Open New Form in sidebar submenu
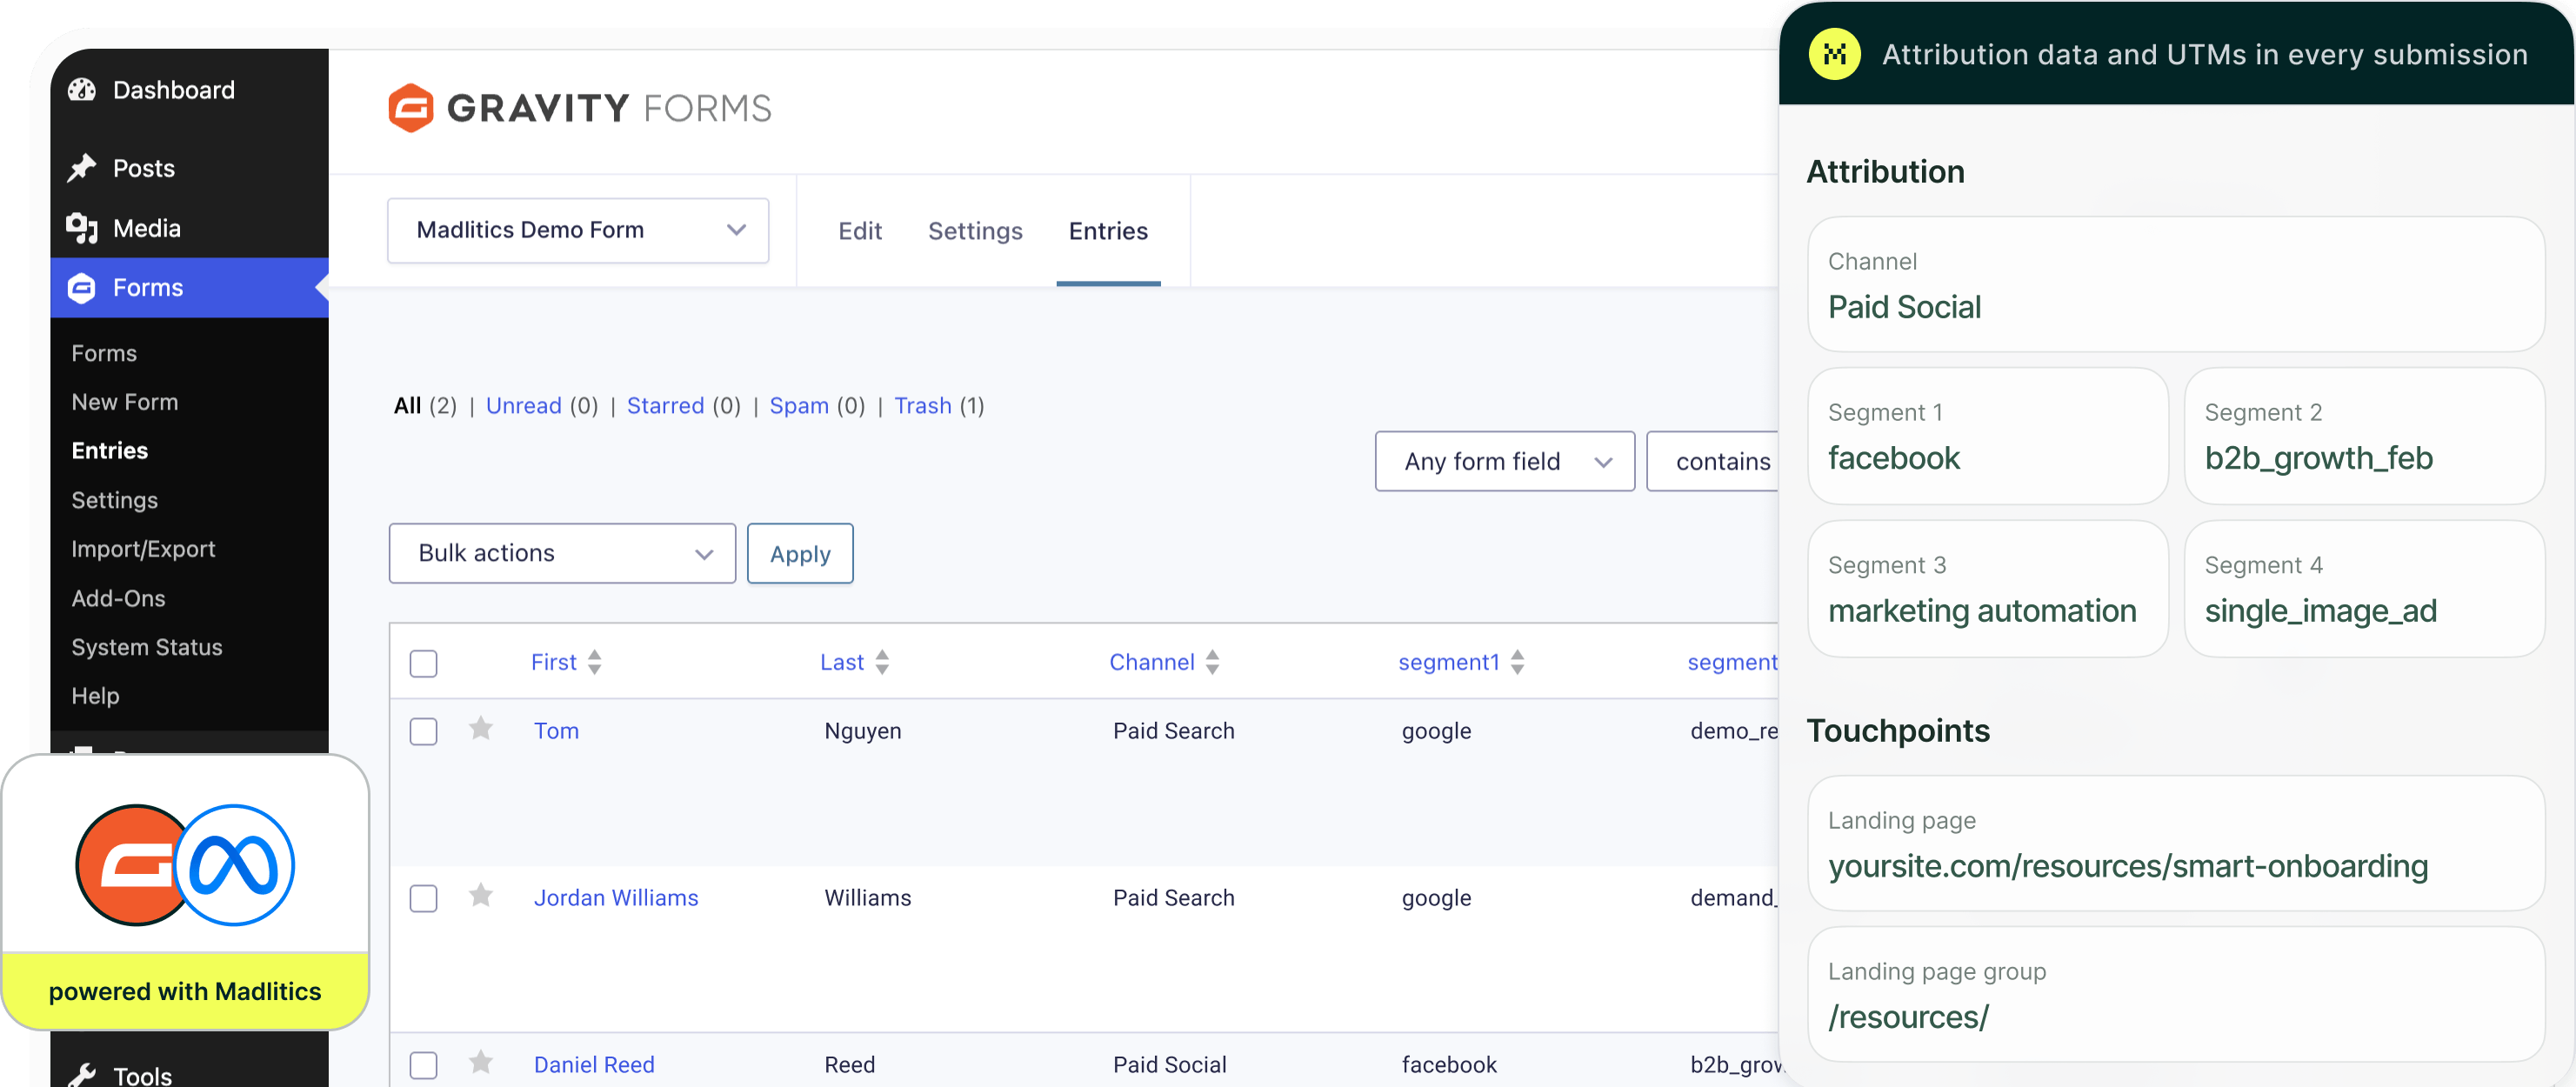The width and height of the screenshot is (2576, 1087). point(125,402)
